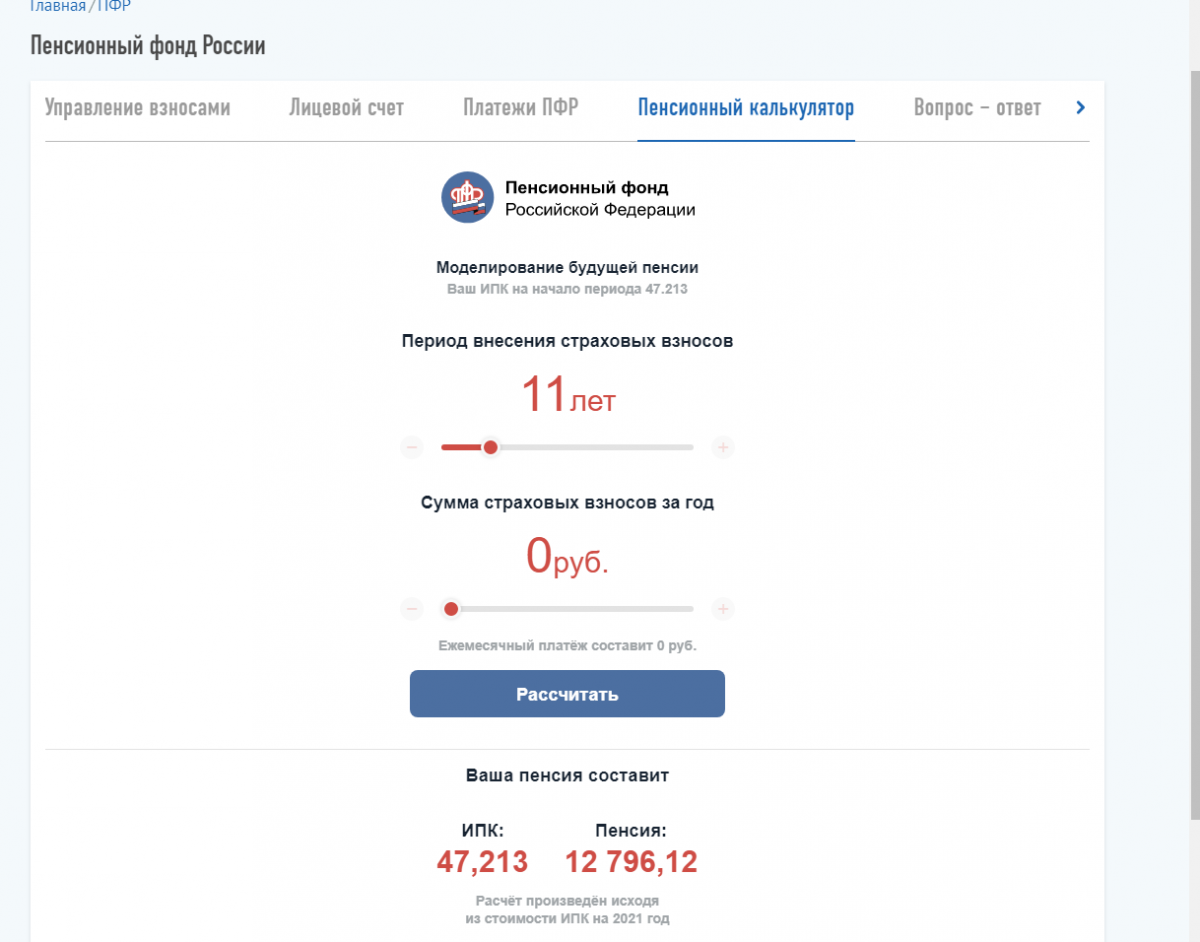1200x942 pixels.
Task: Click minus icon for yearly contribution sum
Action: click(x=412, y=609)
